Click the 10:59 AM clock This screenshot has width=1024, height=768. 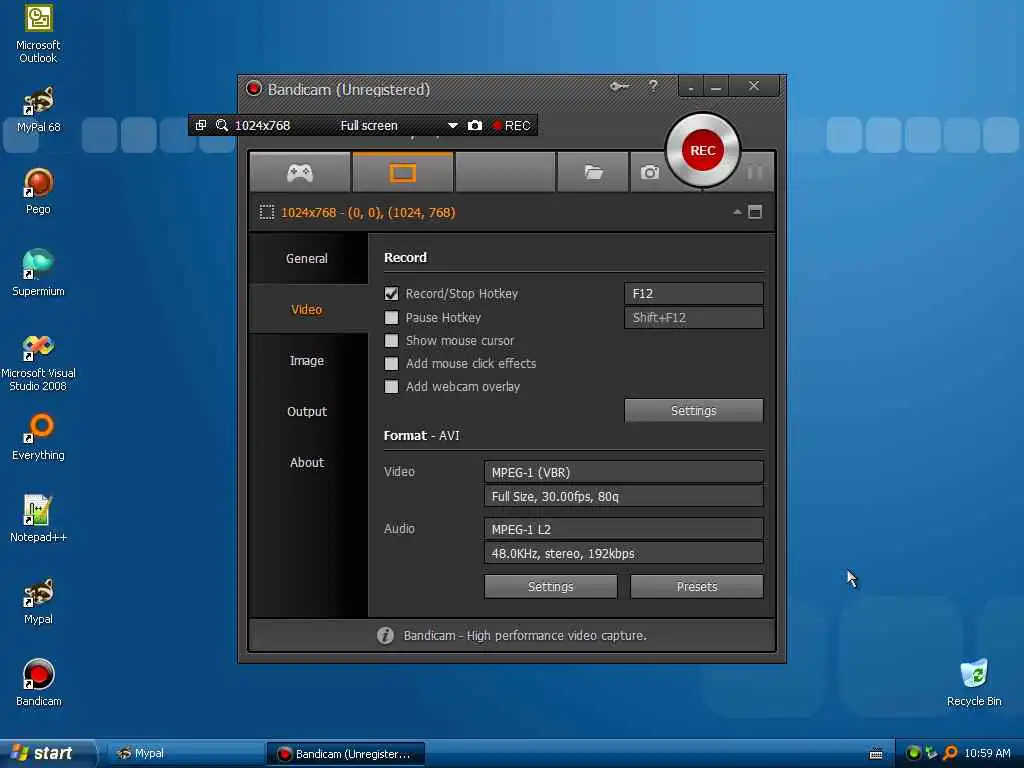pyautogui.click(x=987, y=753)
